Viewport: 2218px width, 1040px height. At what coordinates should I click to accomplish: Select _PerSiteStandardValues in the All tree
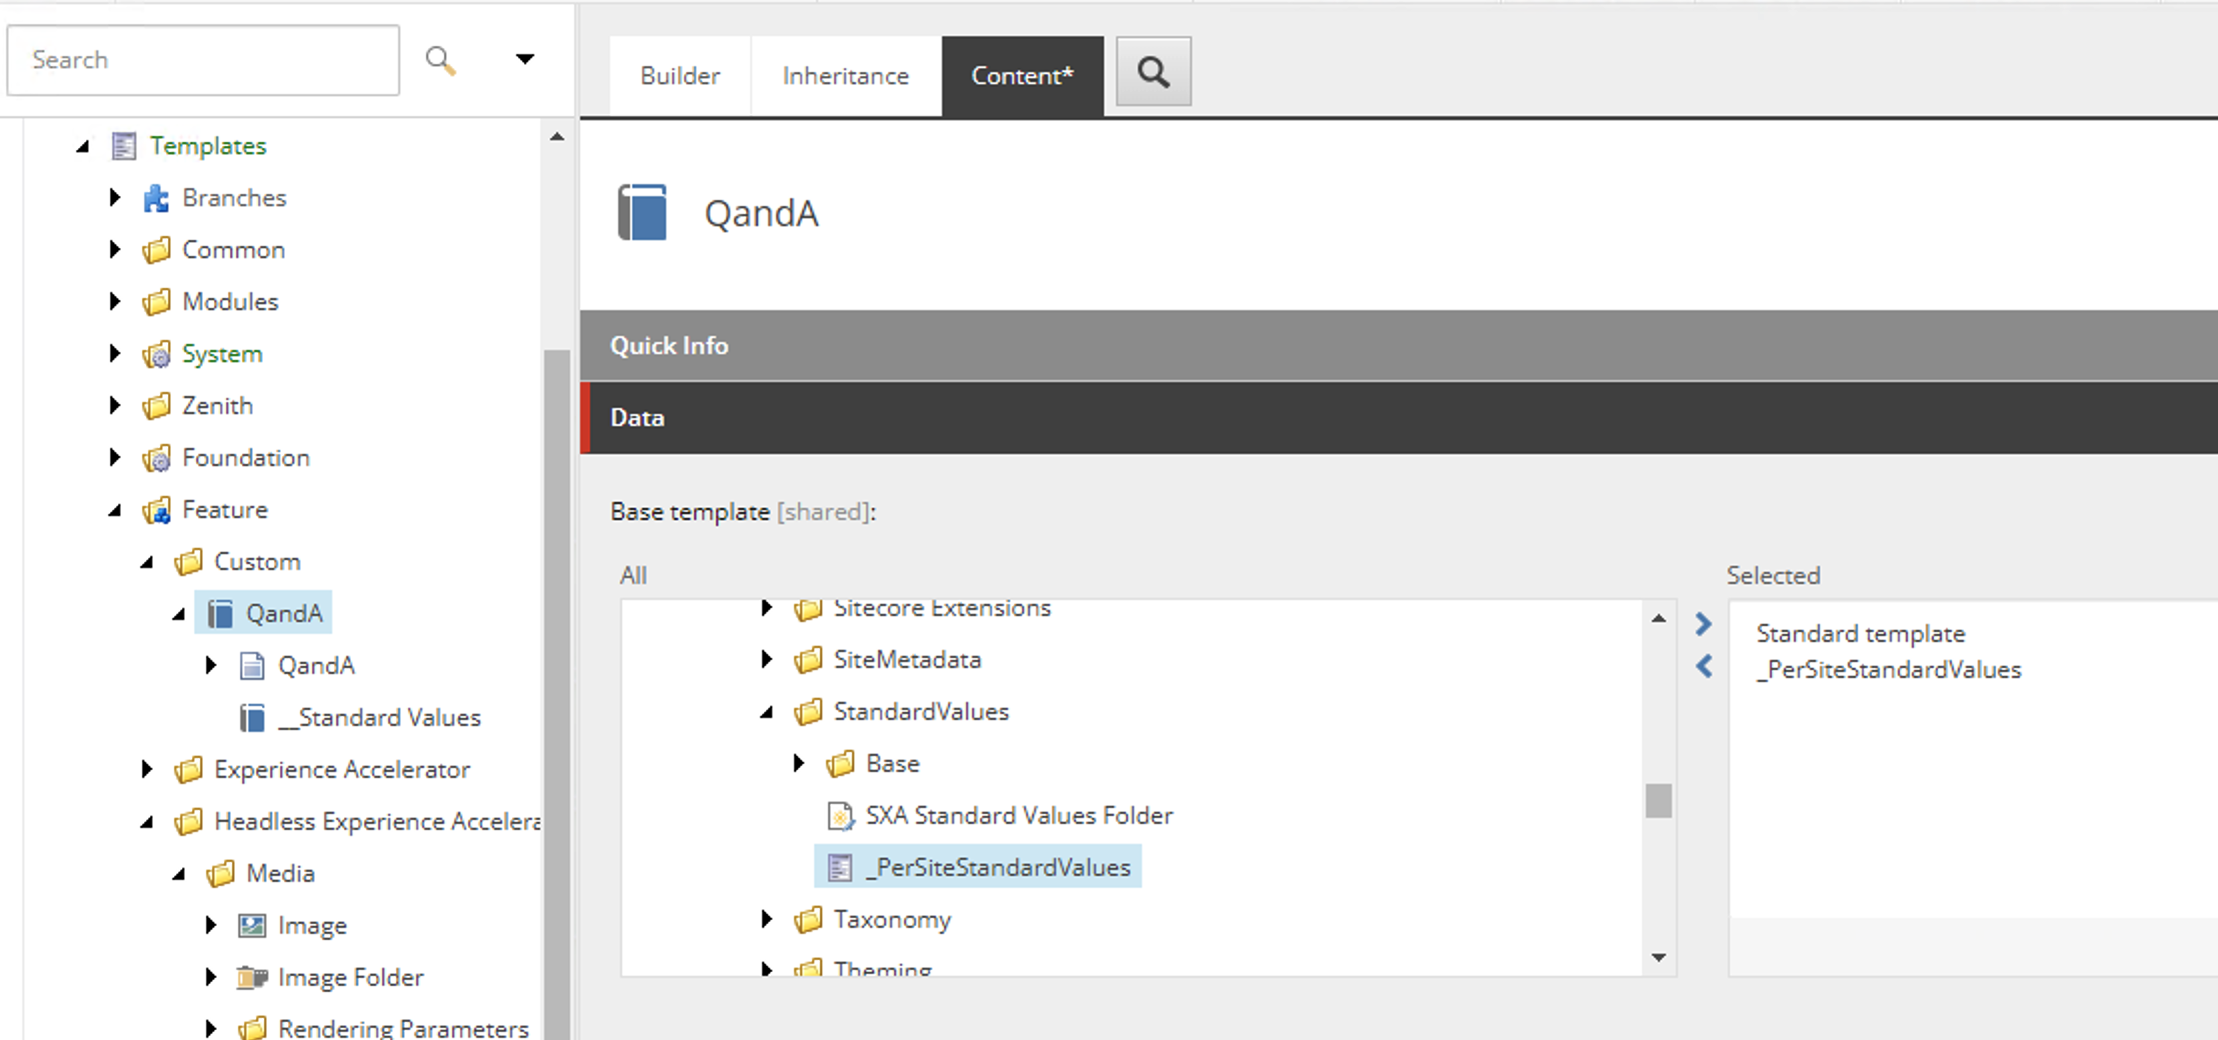coord(998,868)
